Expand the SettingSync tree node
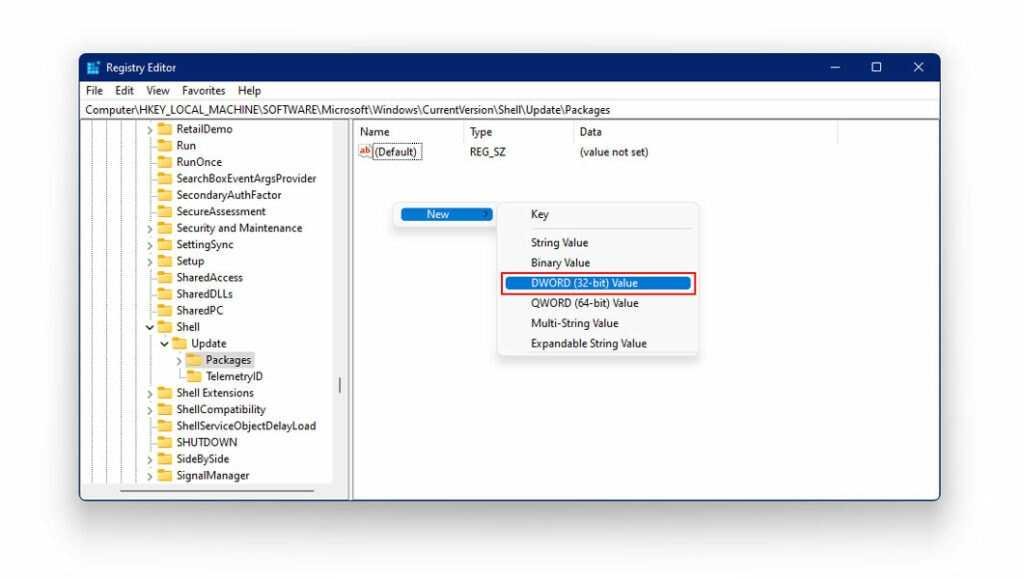The height and width of the screenshot is (579, 1024). point(150,245)
